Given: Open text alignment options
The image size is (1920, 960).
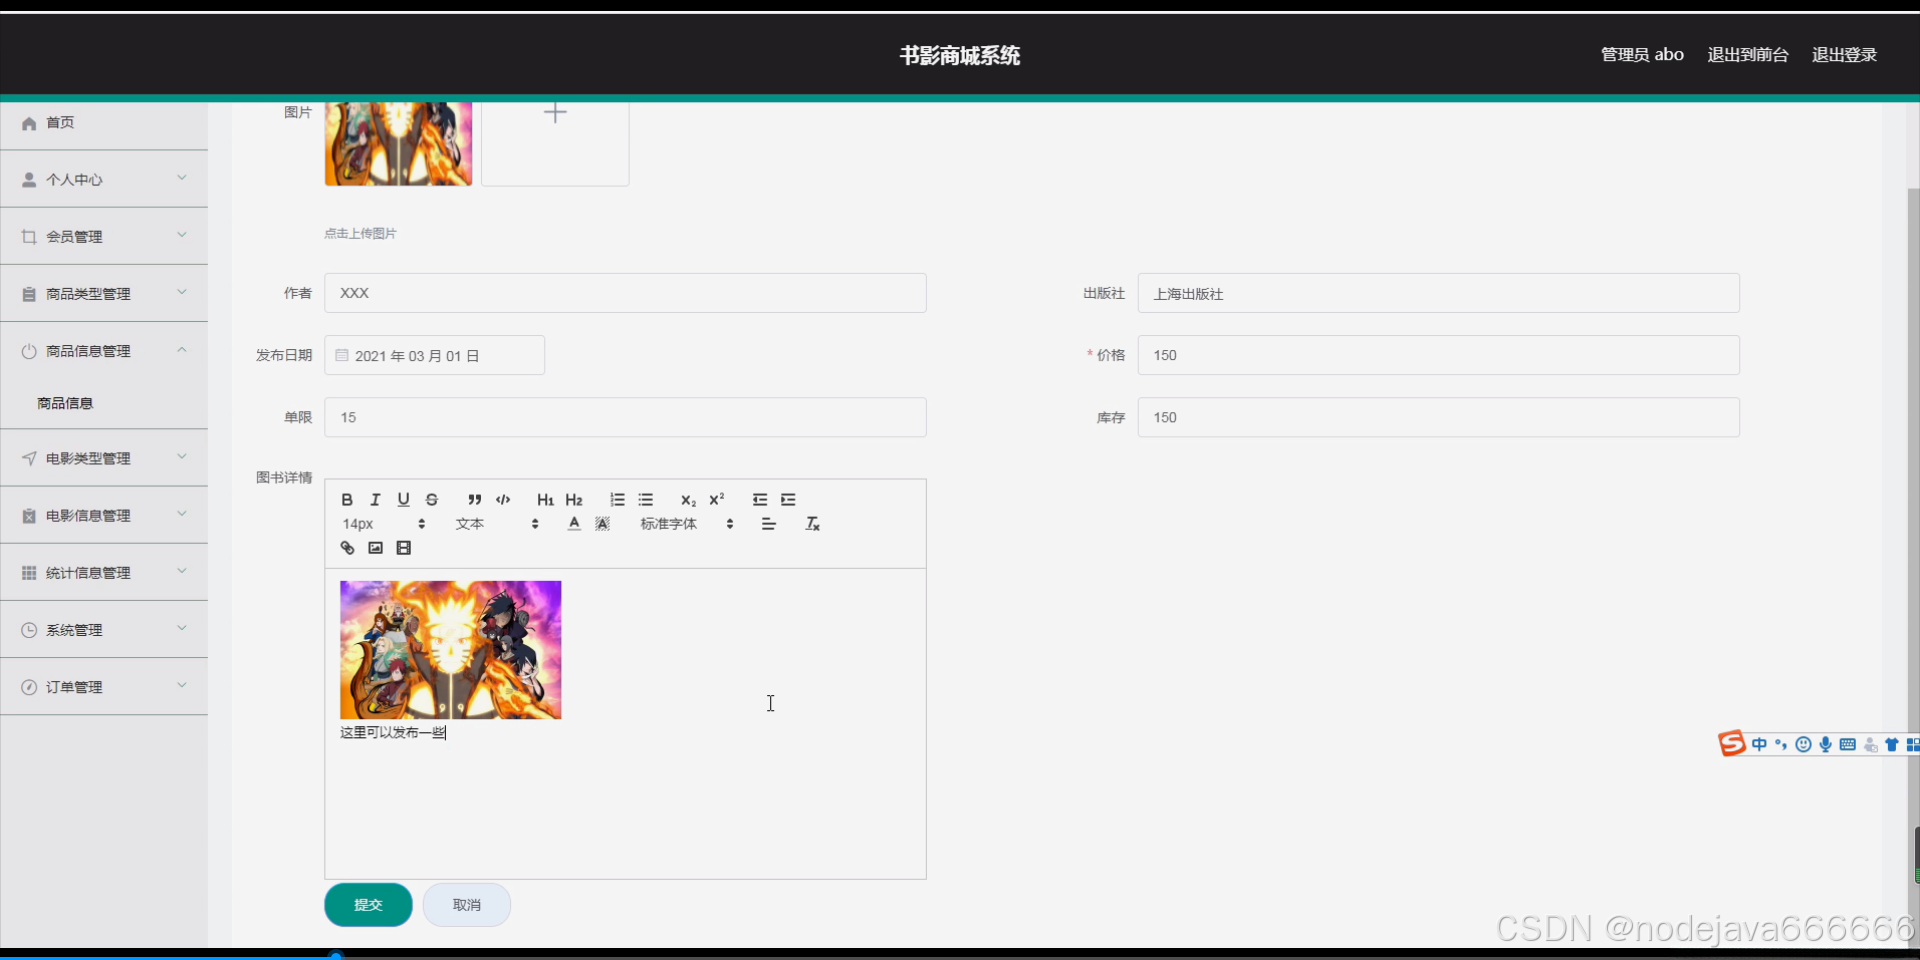Looking at the screenshot, I should tap(768, 524).
